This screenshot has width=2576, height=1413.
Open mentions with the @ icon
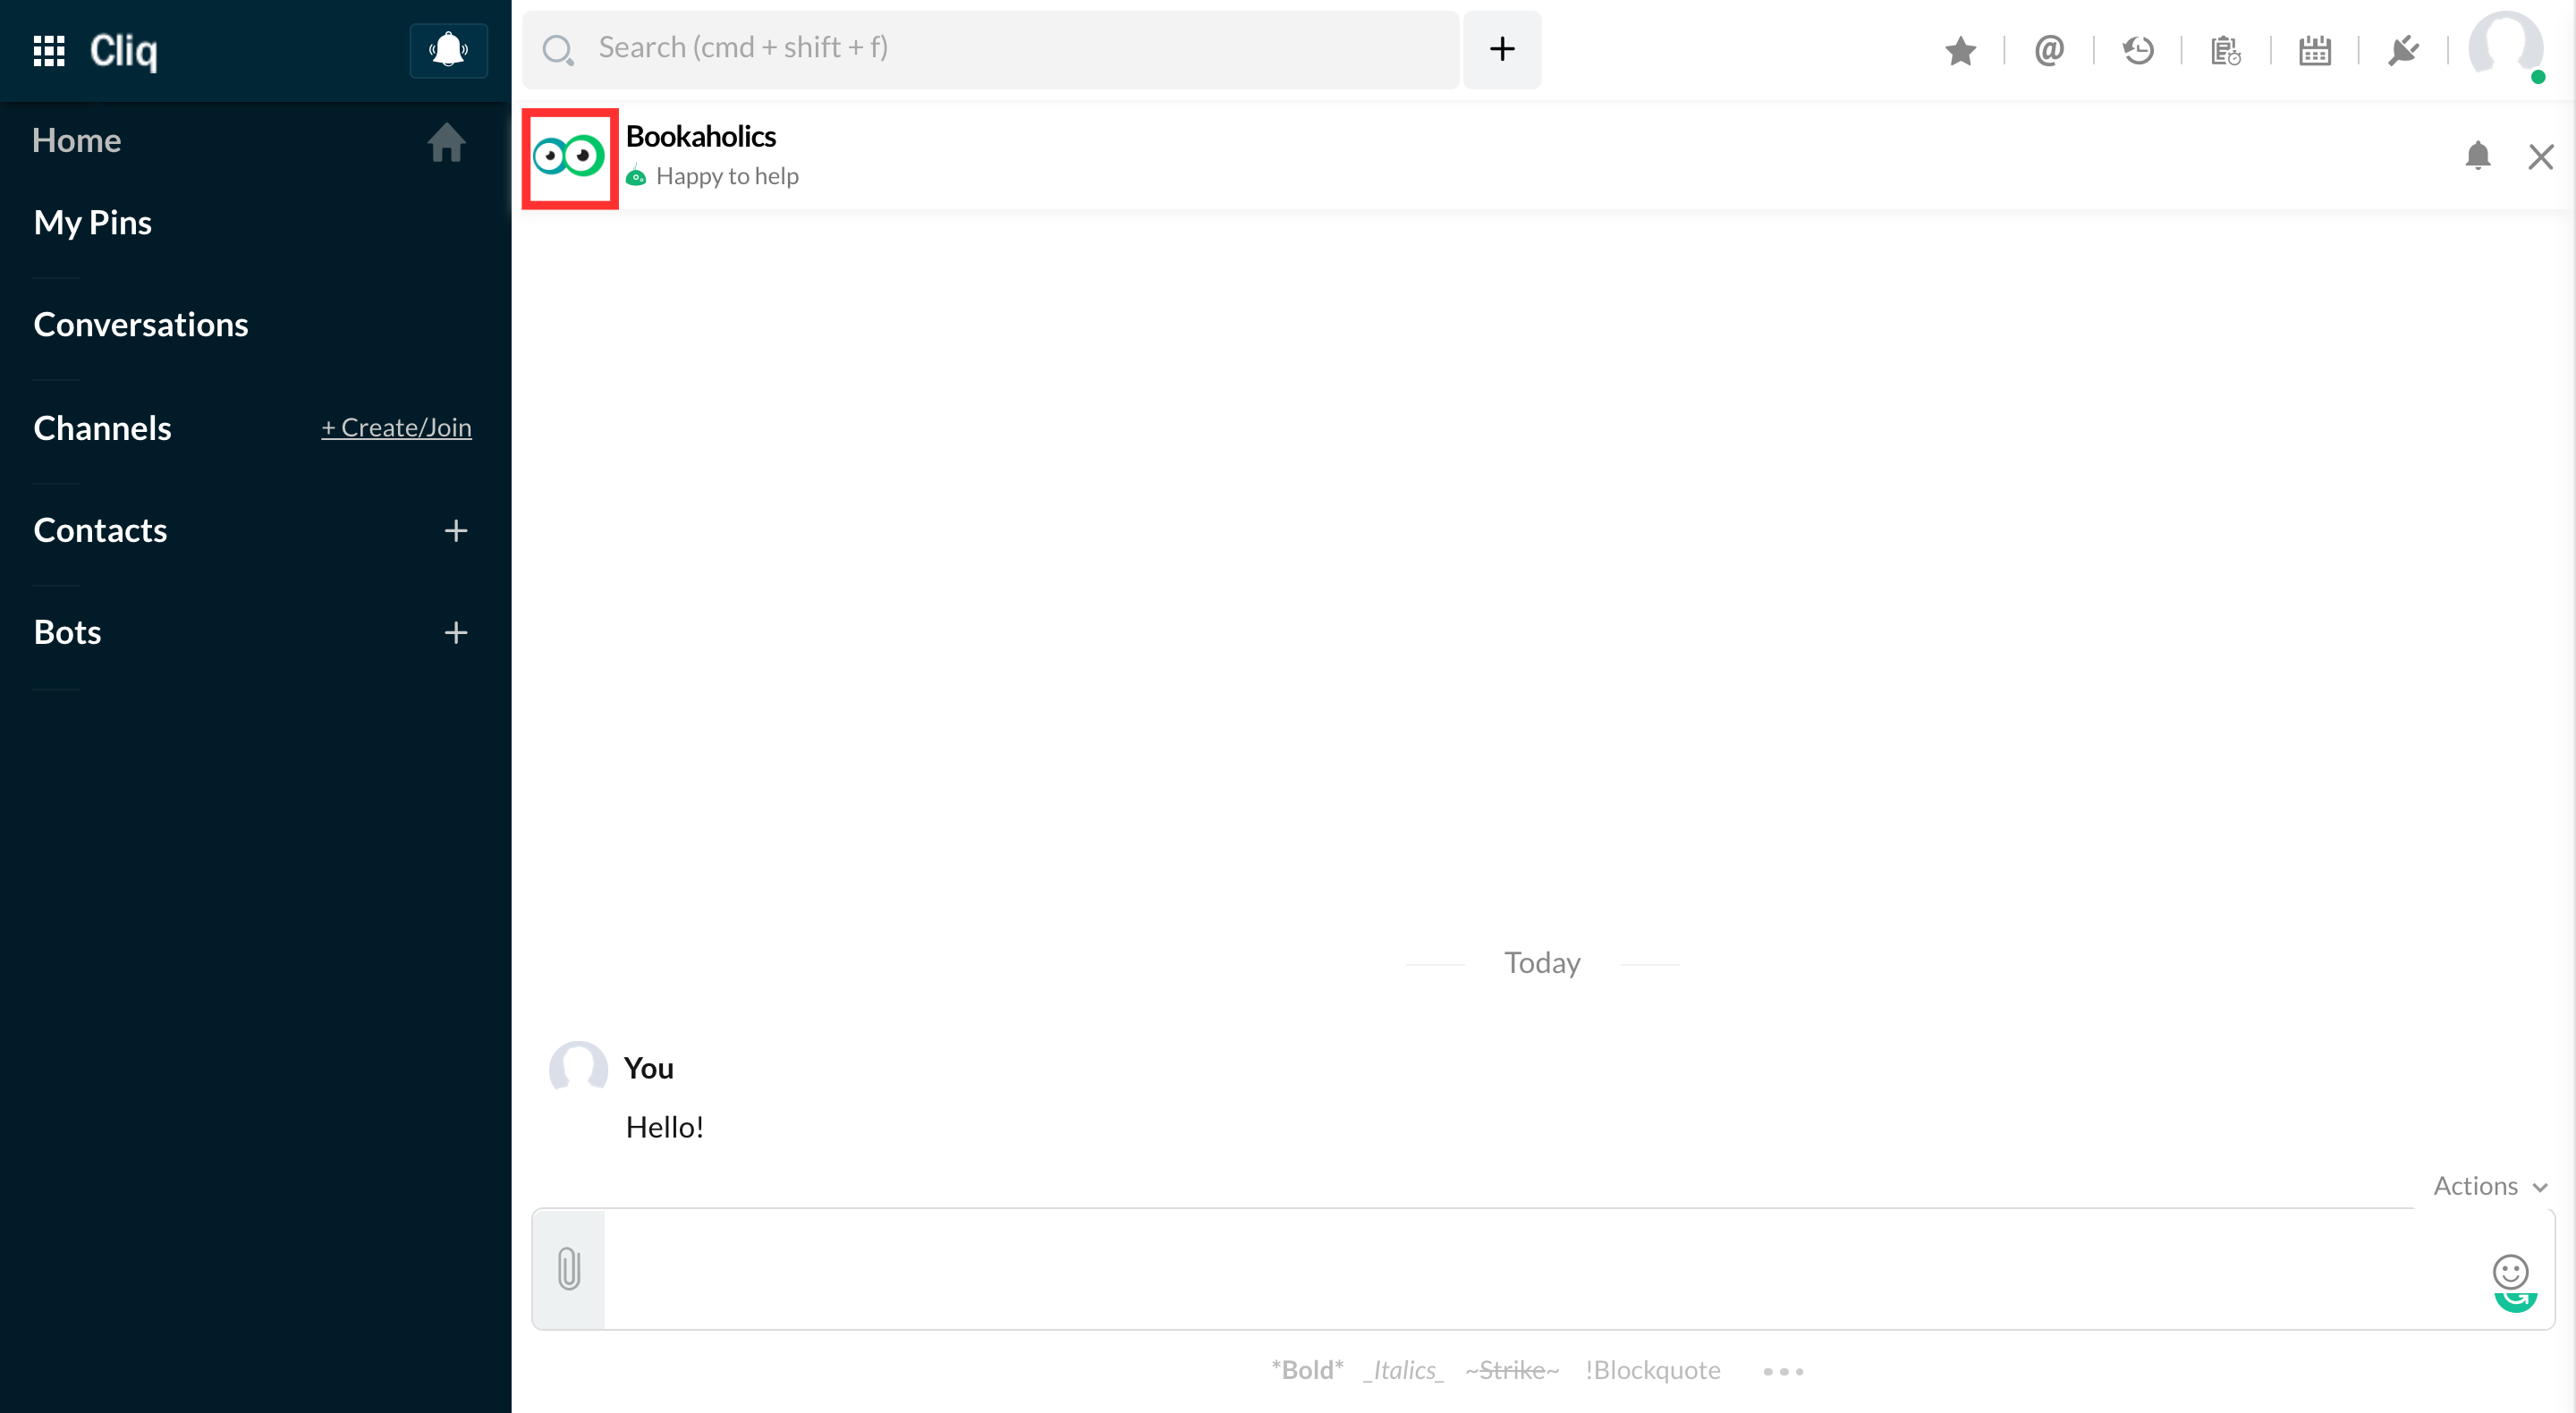click(x=2049, y=50)
